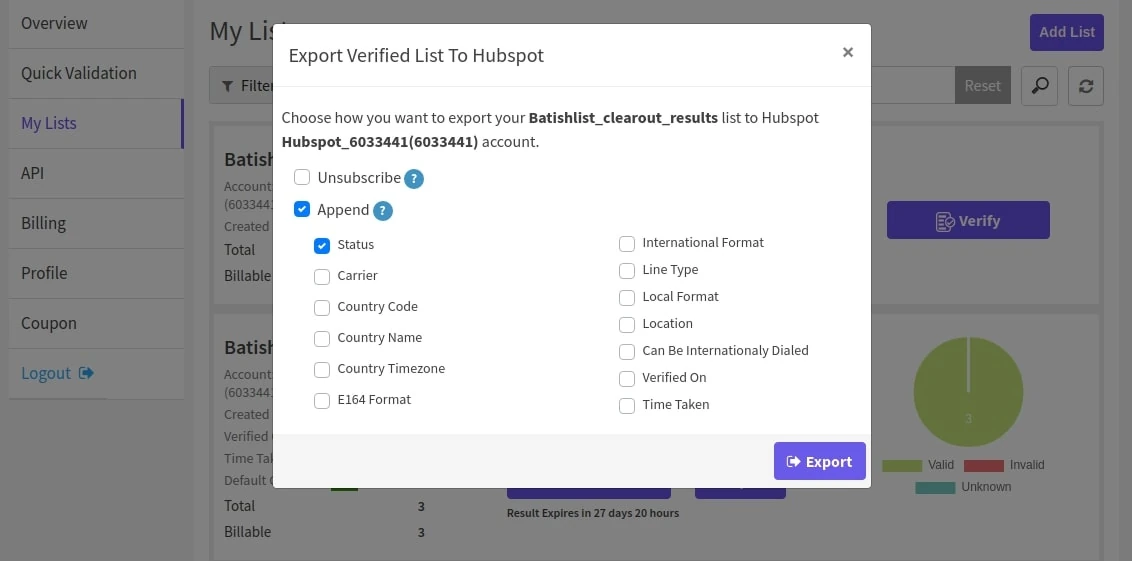
Task: Select the Country Name checkbox
Action: pos(322,339)
